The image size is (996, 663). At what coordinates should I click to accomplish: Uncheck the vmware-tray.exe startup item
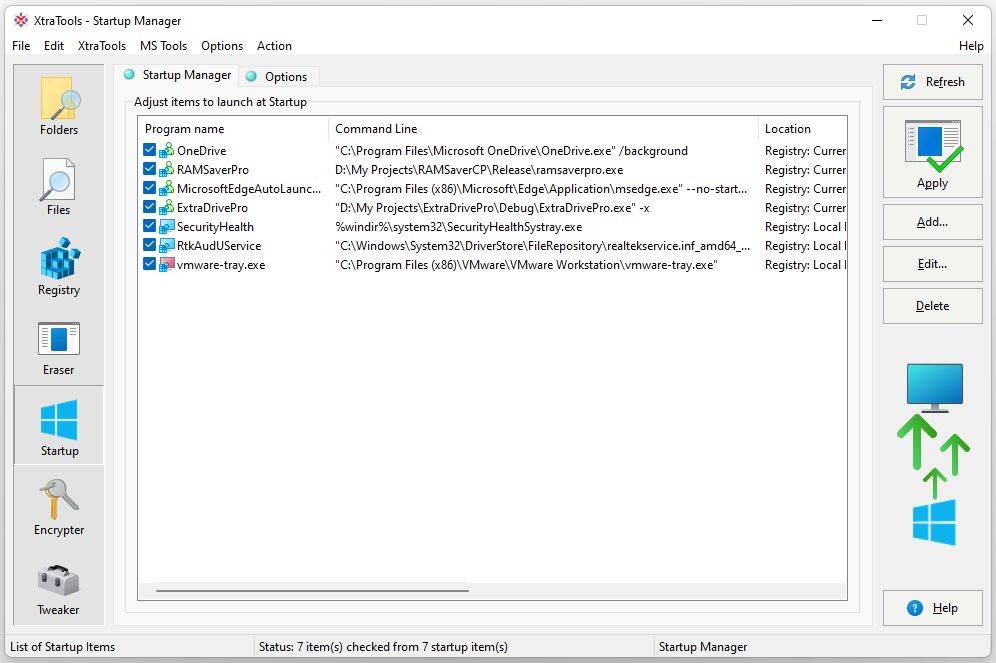point(149,264)
